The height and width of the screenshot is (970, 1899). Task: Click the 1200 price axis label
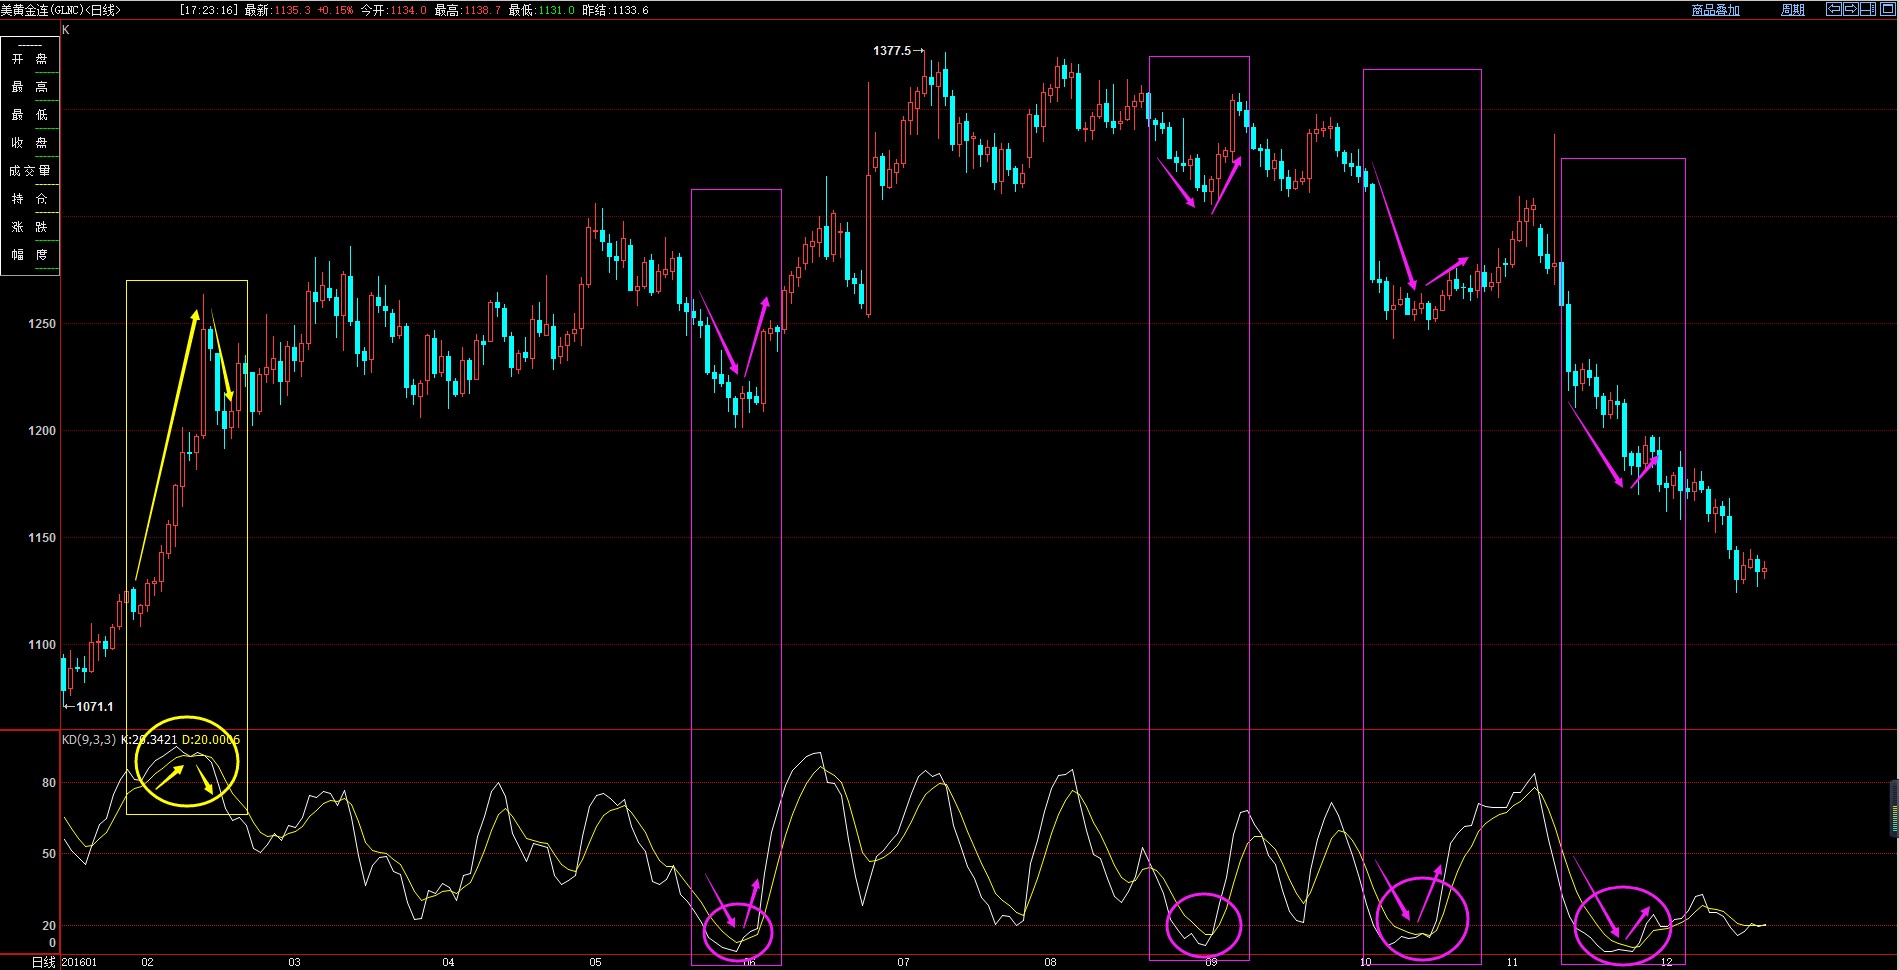click(x=42, y=431)
